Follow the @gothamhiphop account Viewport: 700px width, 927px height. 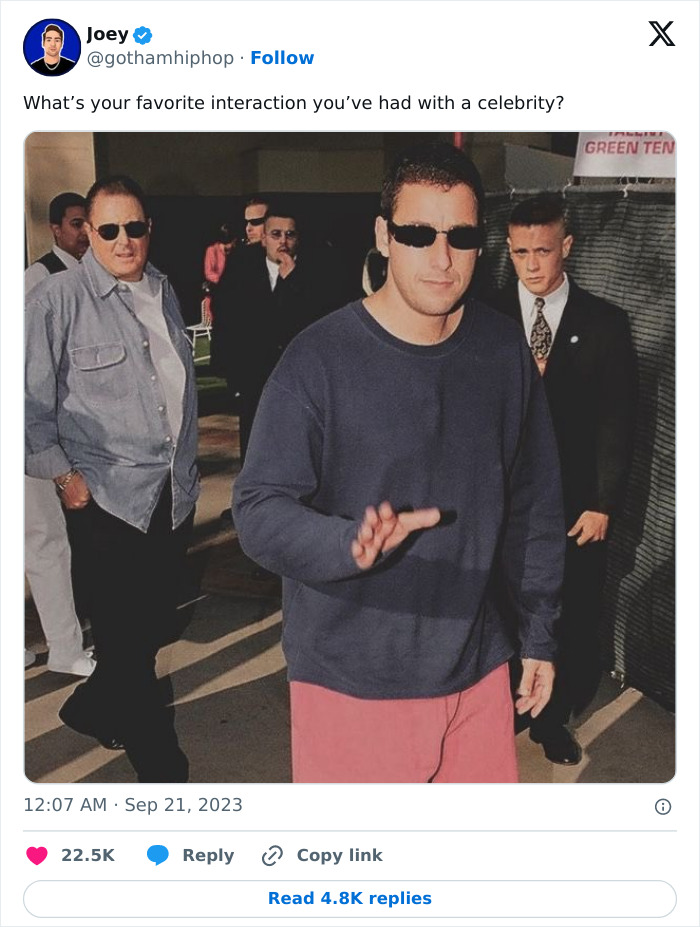(282, 58)
